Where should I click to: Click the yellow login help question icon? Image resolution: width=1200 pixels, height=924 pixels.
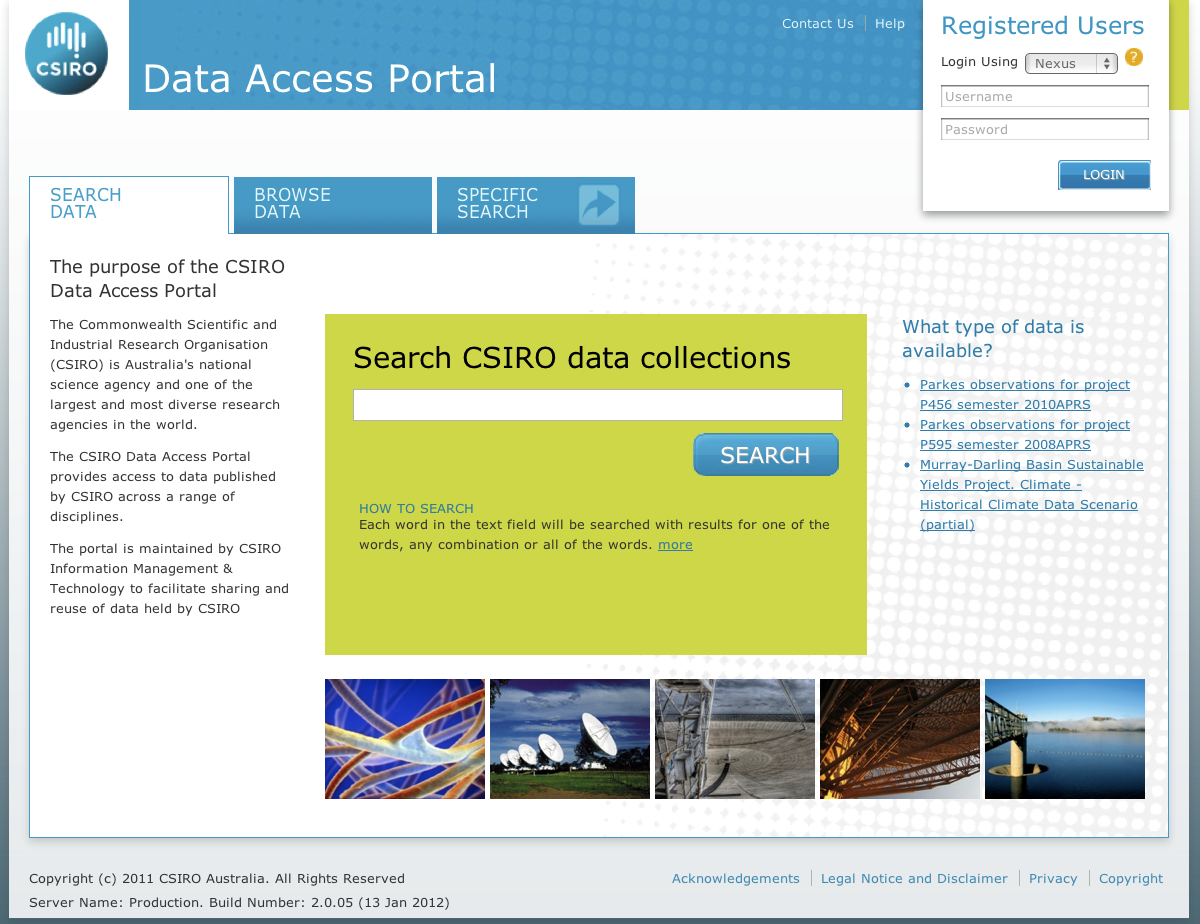pyautogui.click(x=1133, y=57)
